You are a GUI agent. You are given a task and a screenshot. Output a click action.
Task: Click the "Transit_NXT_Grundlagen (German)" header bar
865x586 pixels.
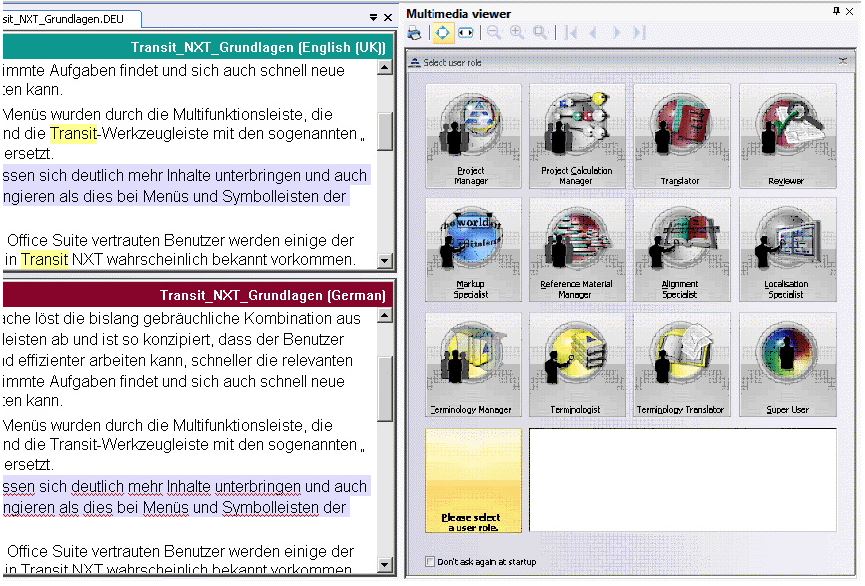click(x=197, y=295)
